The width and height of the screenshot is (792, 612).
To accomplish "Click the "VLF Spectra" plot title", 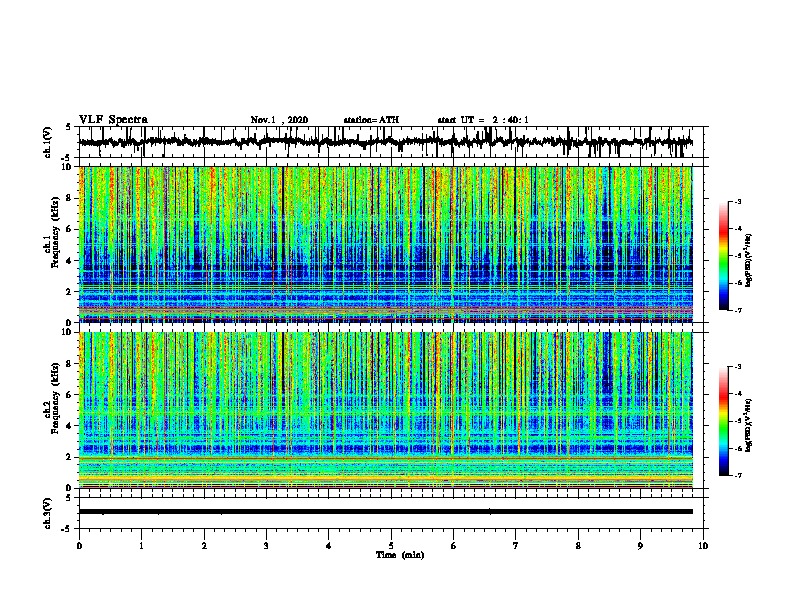I will coord(113,120).
